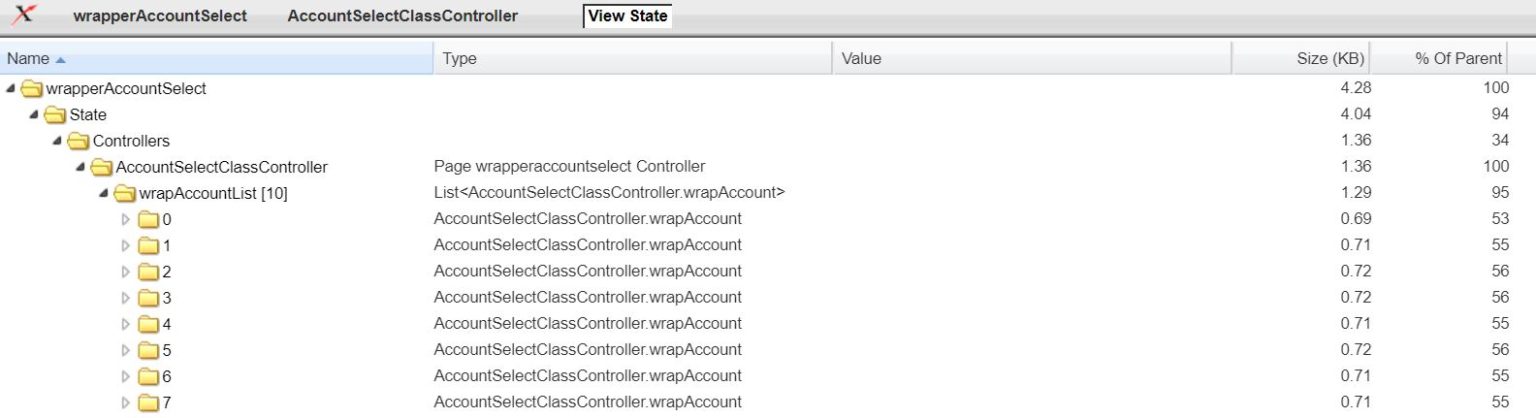
Task: Click the AccountSelectClassController folder icon
Action: click(x=101, y=167)
